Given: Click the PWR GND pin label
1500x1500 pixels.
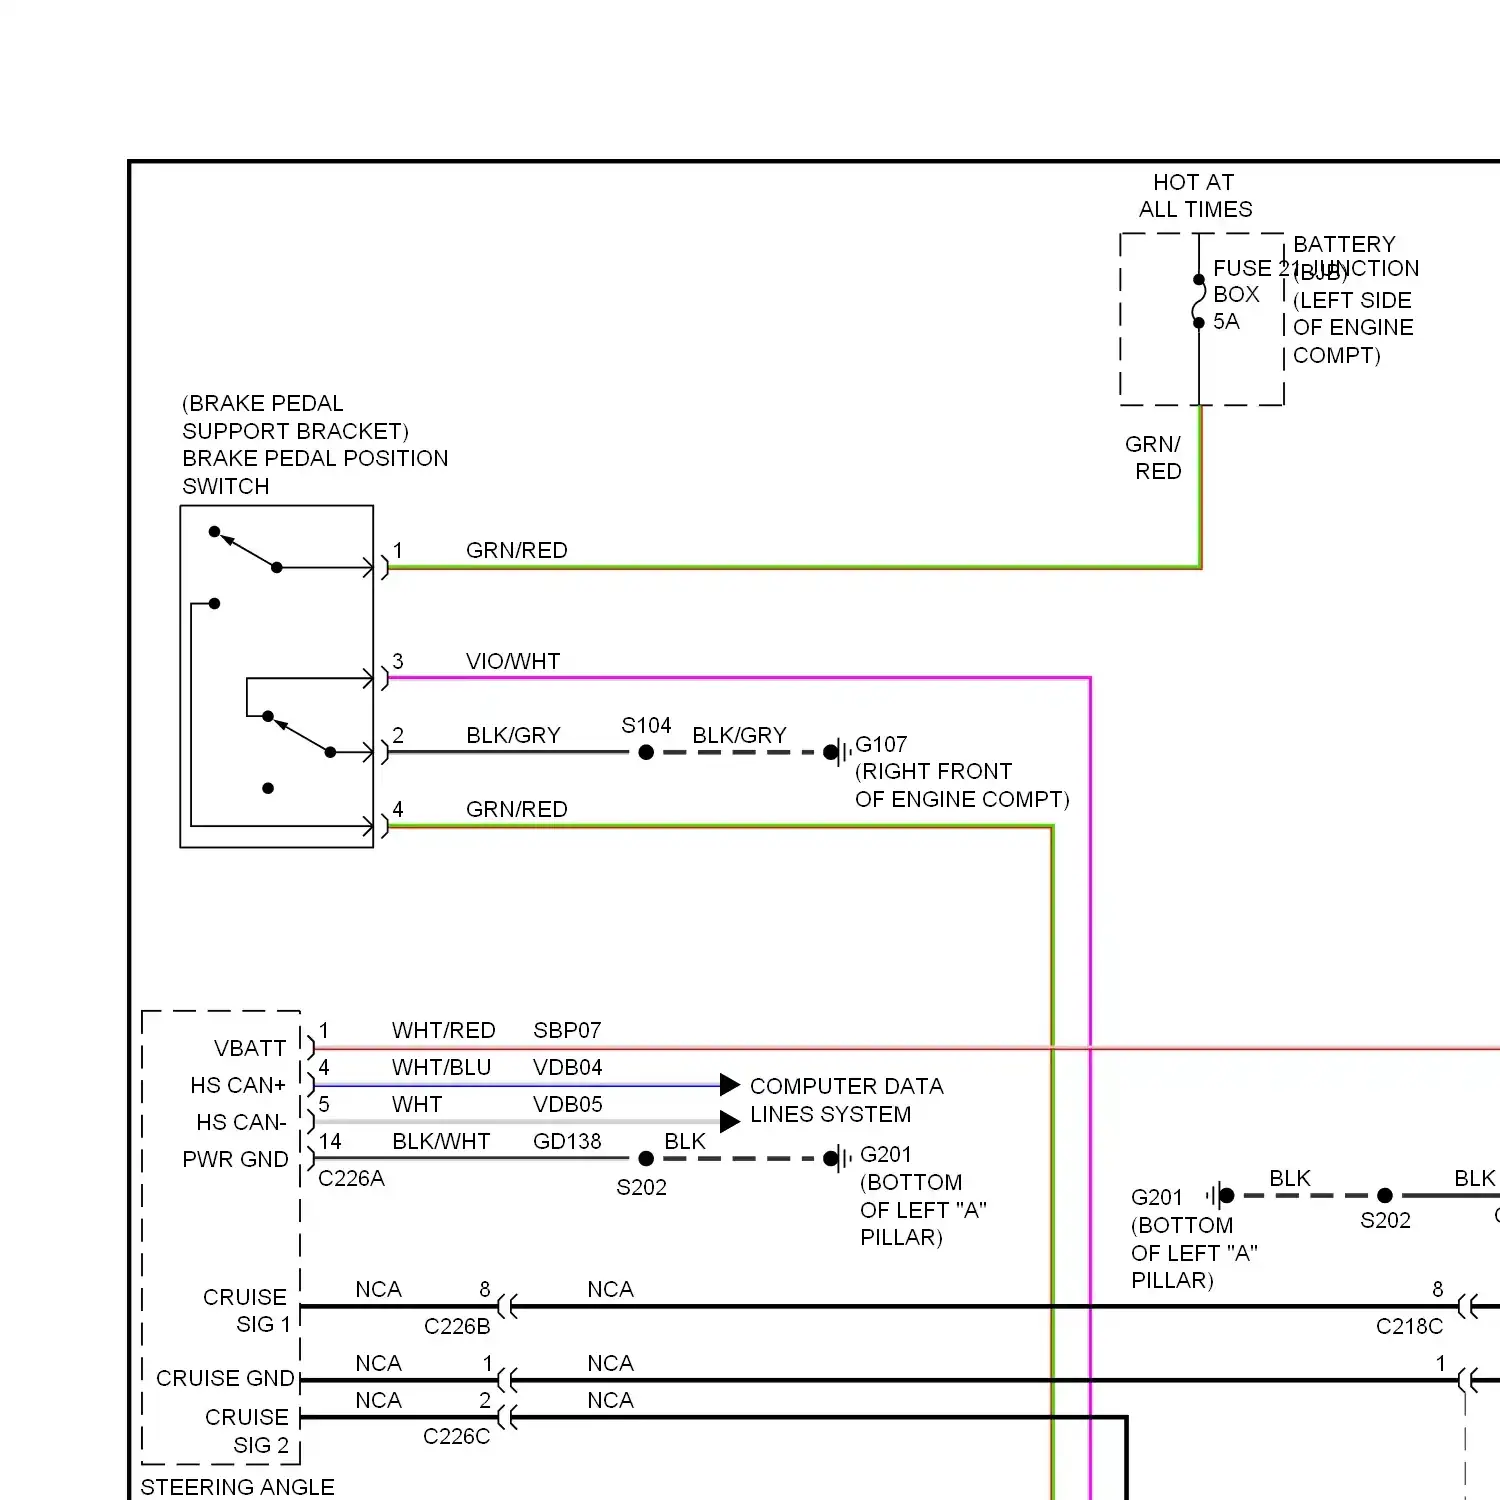Looking at the screenshot, I should 235,1159.
